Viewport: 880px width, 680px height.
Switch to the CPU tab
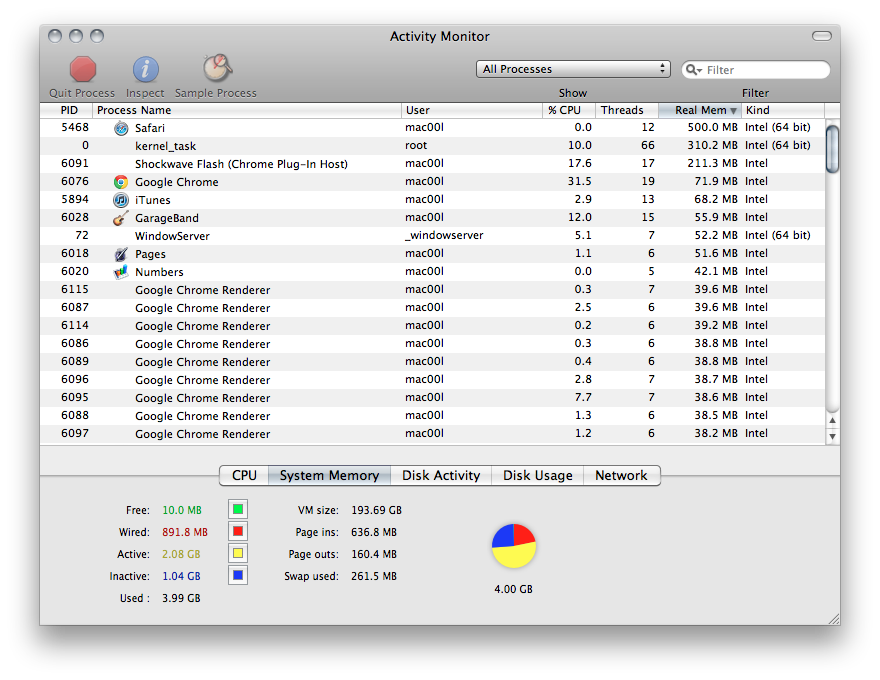point(244,475)
